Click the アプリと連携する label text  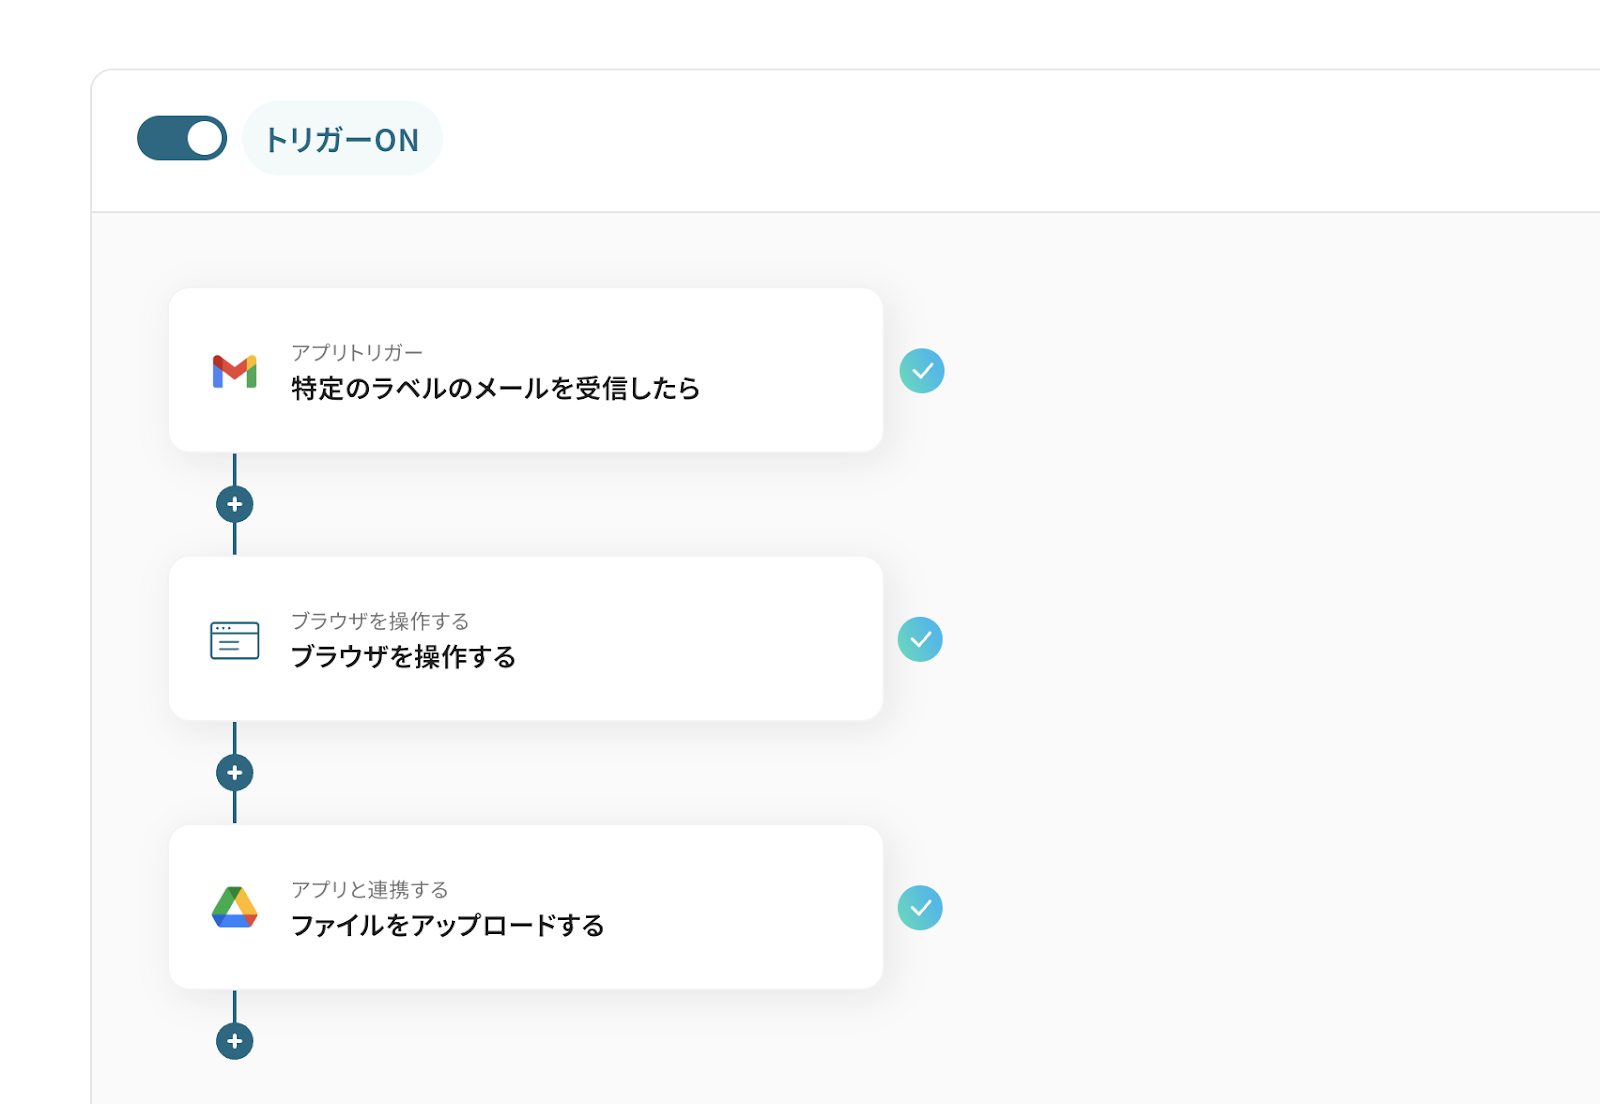coord(370,889)
